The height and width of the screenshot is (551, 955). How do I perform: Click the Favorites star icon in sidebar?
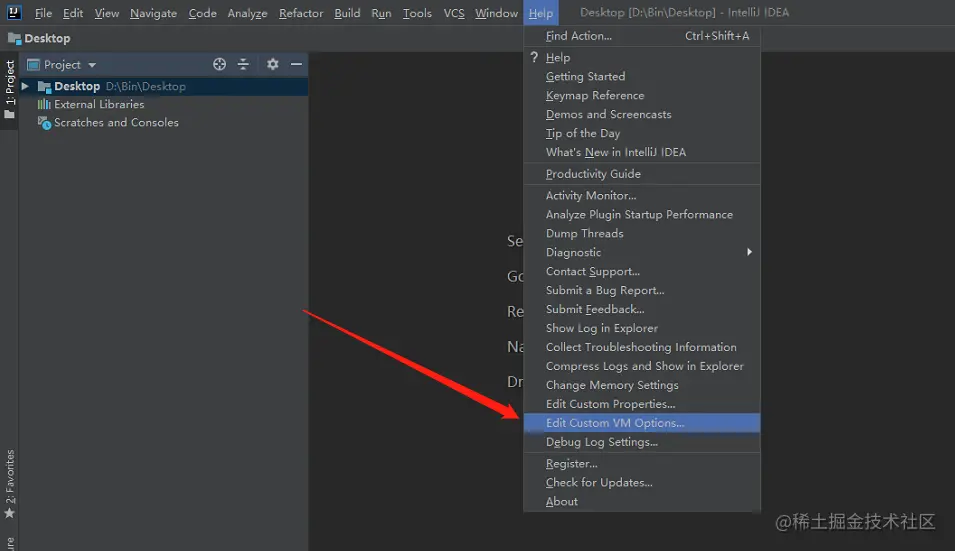9,513
